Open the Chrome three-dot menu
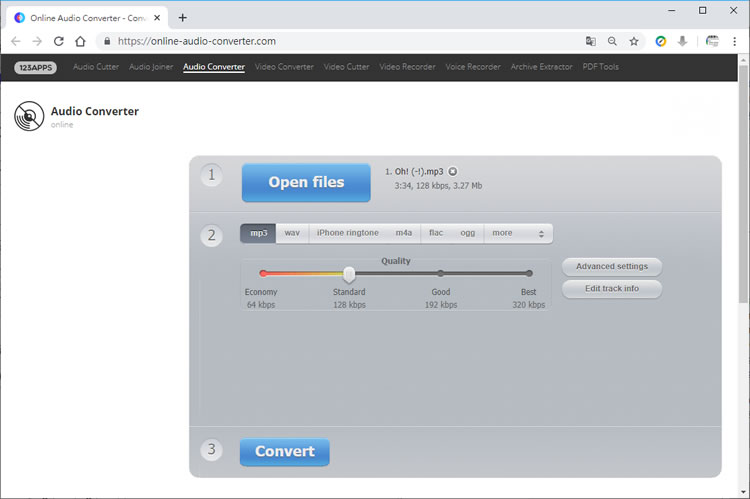The image size is (750, 499). 734,41
